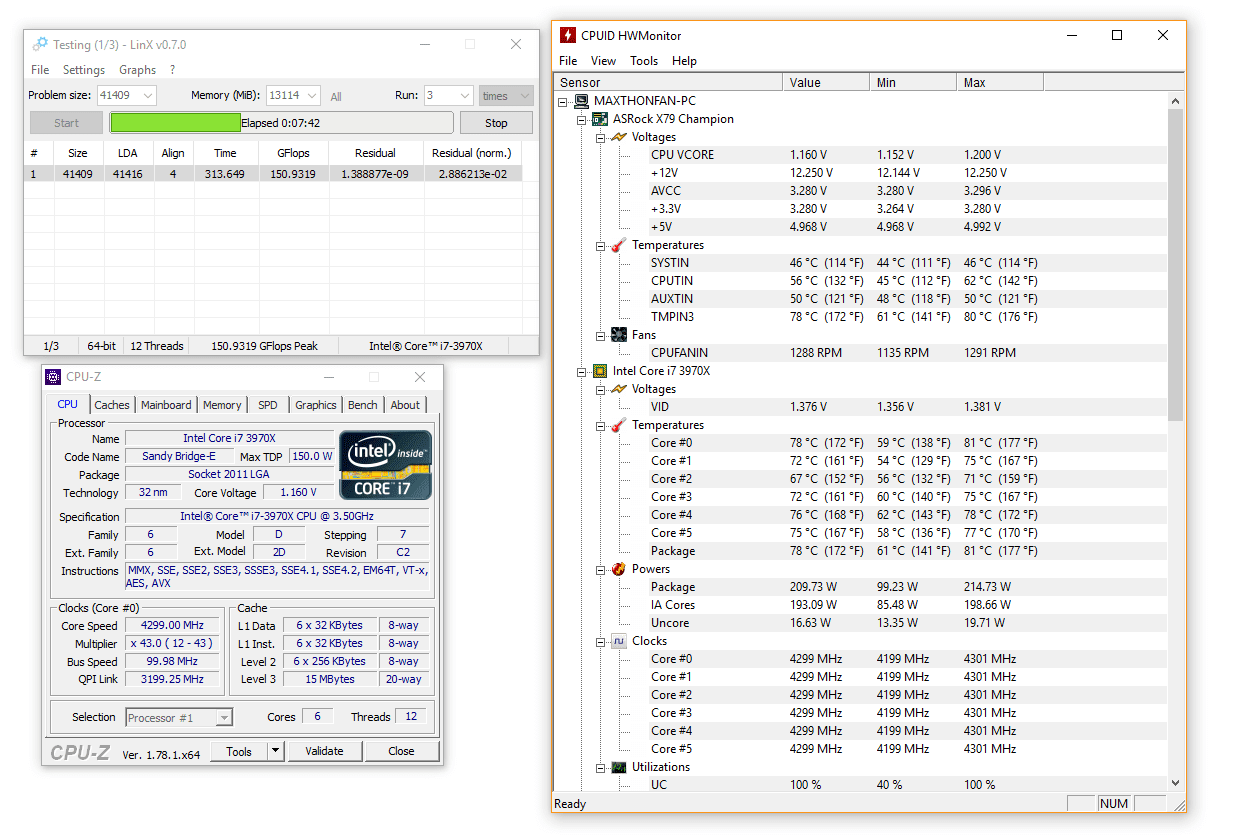
Task: Click the mainboard Voltages lightning icon
Action: [619, 137]
